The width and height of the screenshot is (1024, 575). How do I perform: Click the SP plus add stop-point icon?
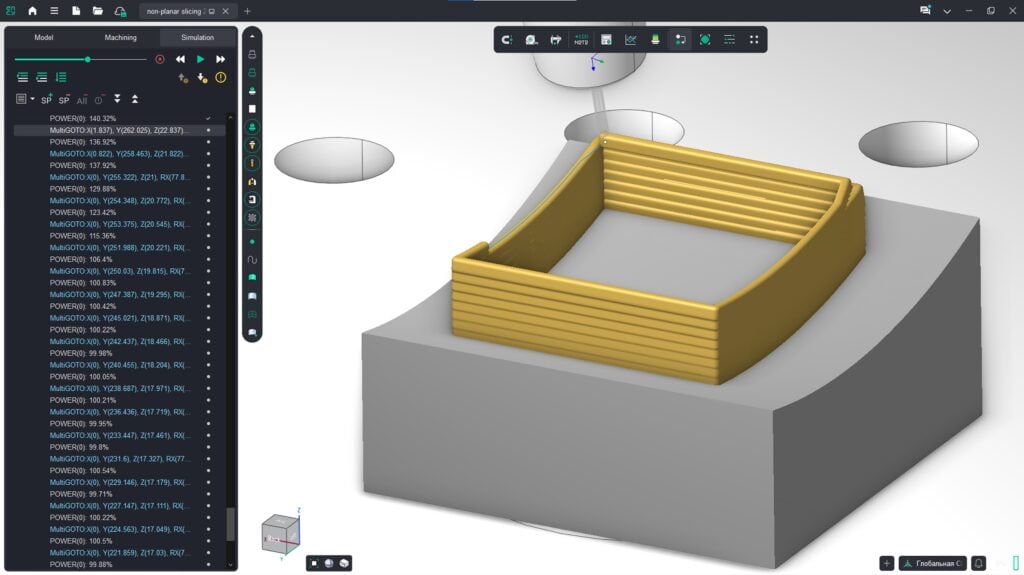point(46,99)
